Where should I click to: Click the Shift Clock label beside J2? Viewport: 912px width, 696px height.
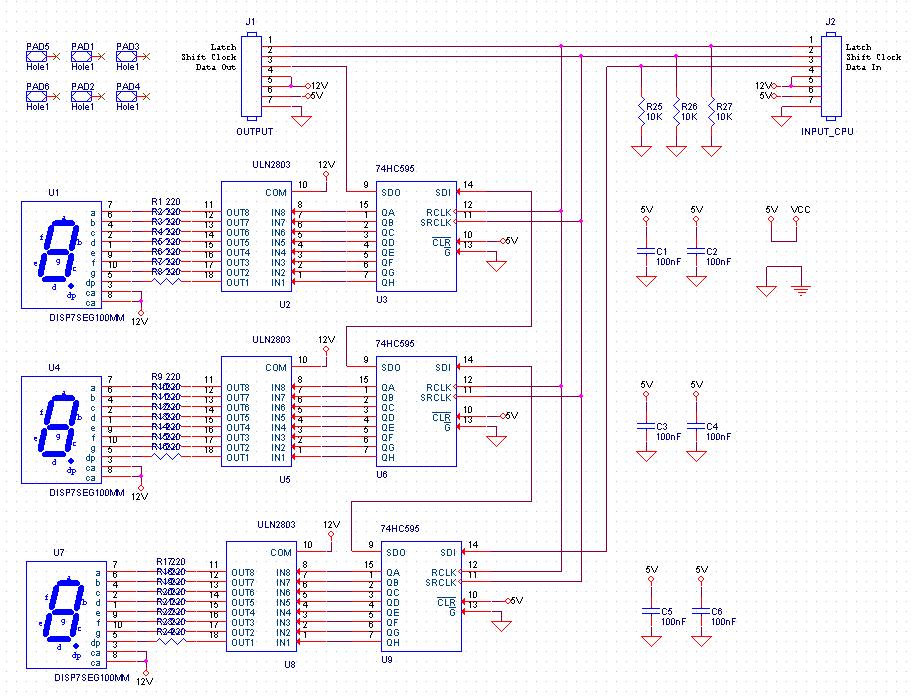tap(874, 56)
